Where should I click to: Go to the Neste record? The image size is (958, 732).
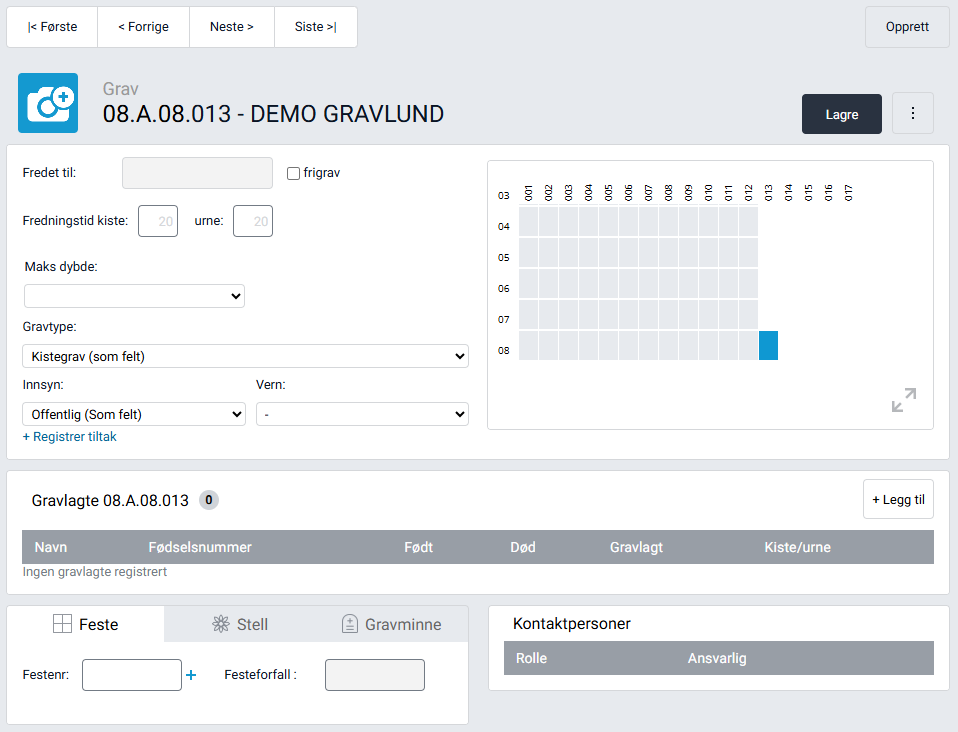(x=231, y=27)
